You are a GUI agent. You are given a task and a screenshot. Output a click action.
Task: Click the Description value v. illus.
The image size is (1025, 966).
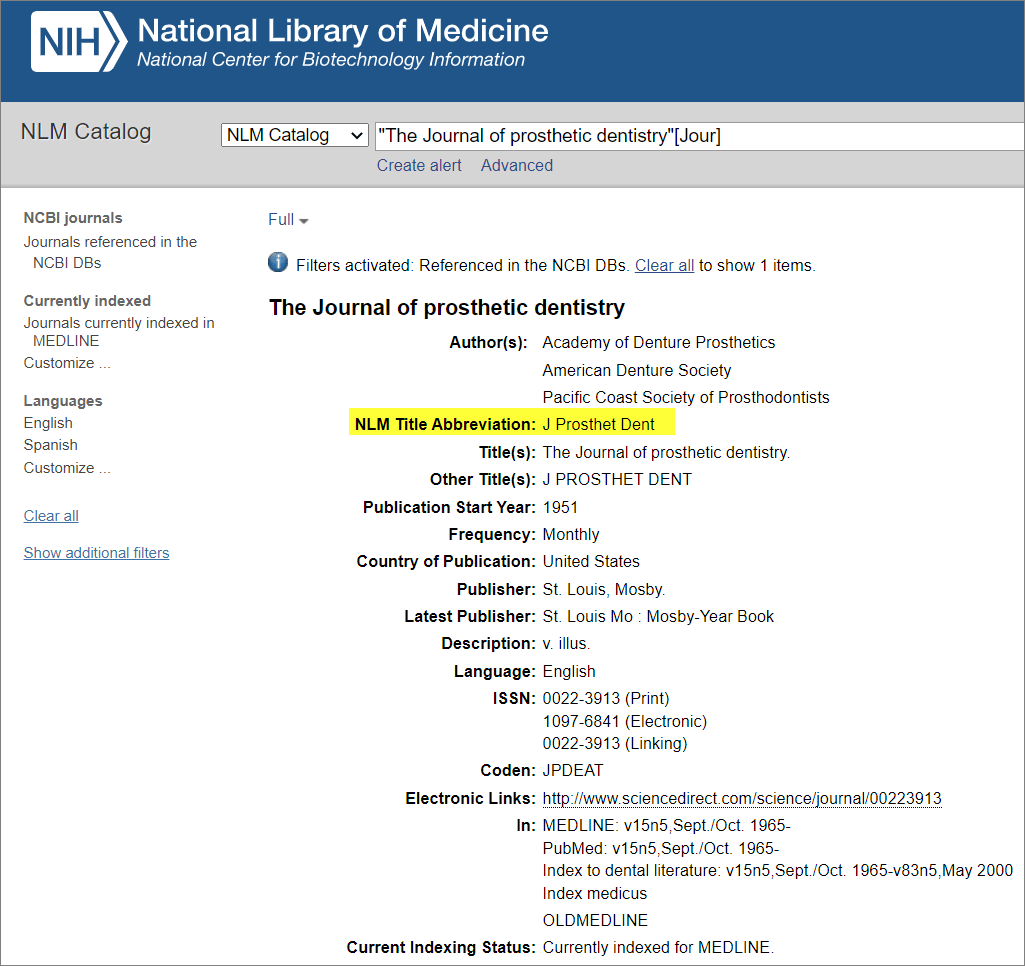[566, 644]
